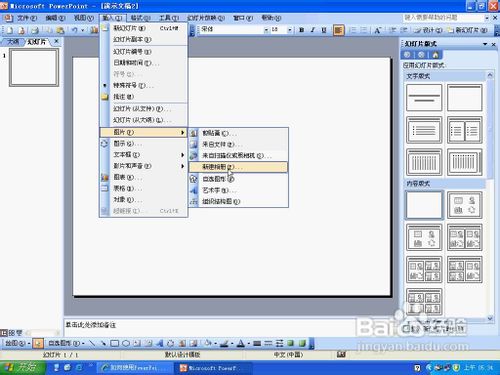The height and width of the screenshot is (375, 500).
Task: Open the 编辑 (Edit) menu
Action: coord(55,18)
